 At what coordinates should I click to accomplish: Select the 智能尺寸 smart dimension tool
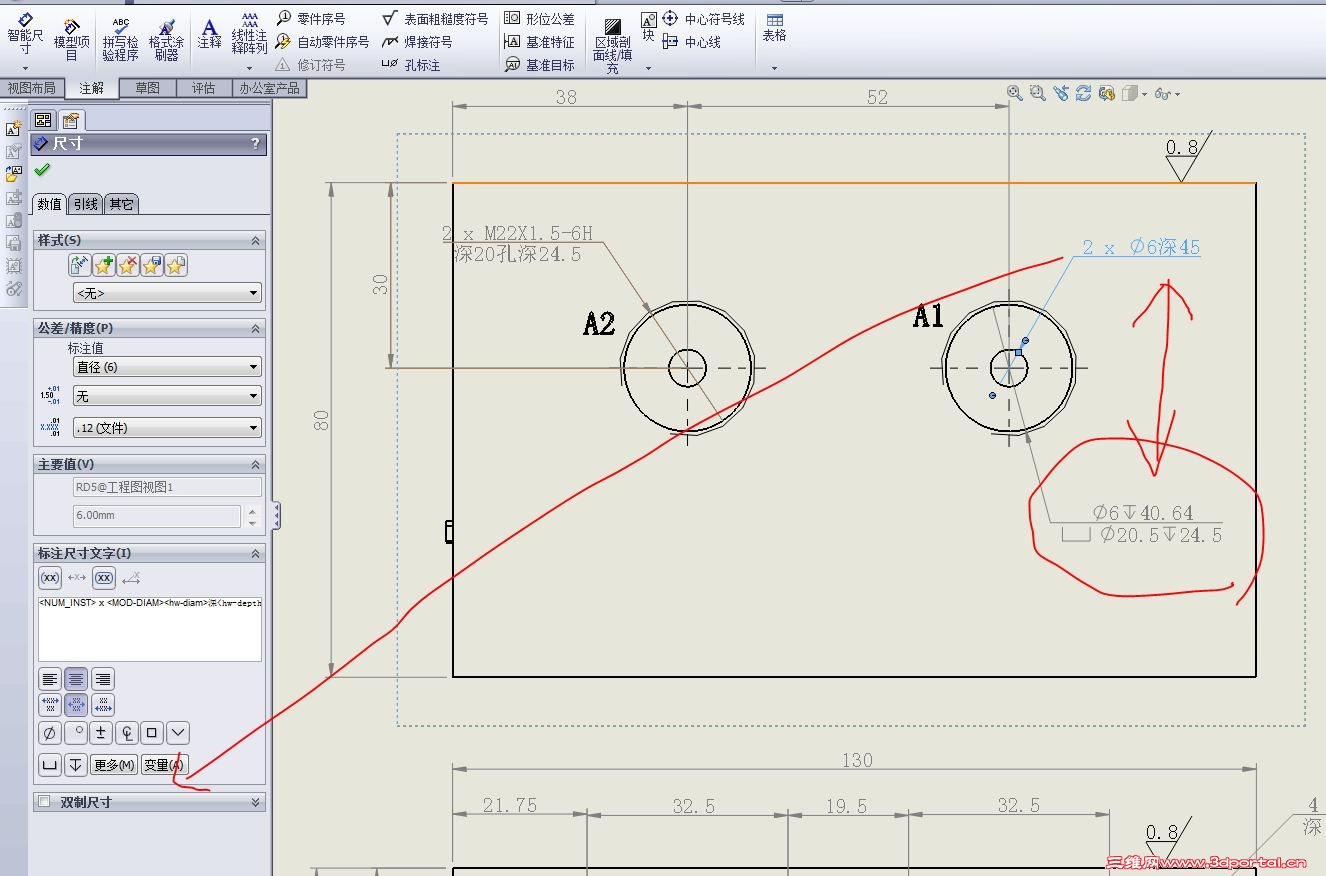tap(24, 33)
